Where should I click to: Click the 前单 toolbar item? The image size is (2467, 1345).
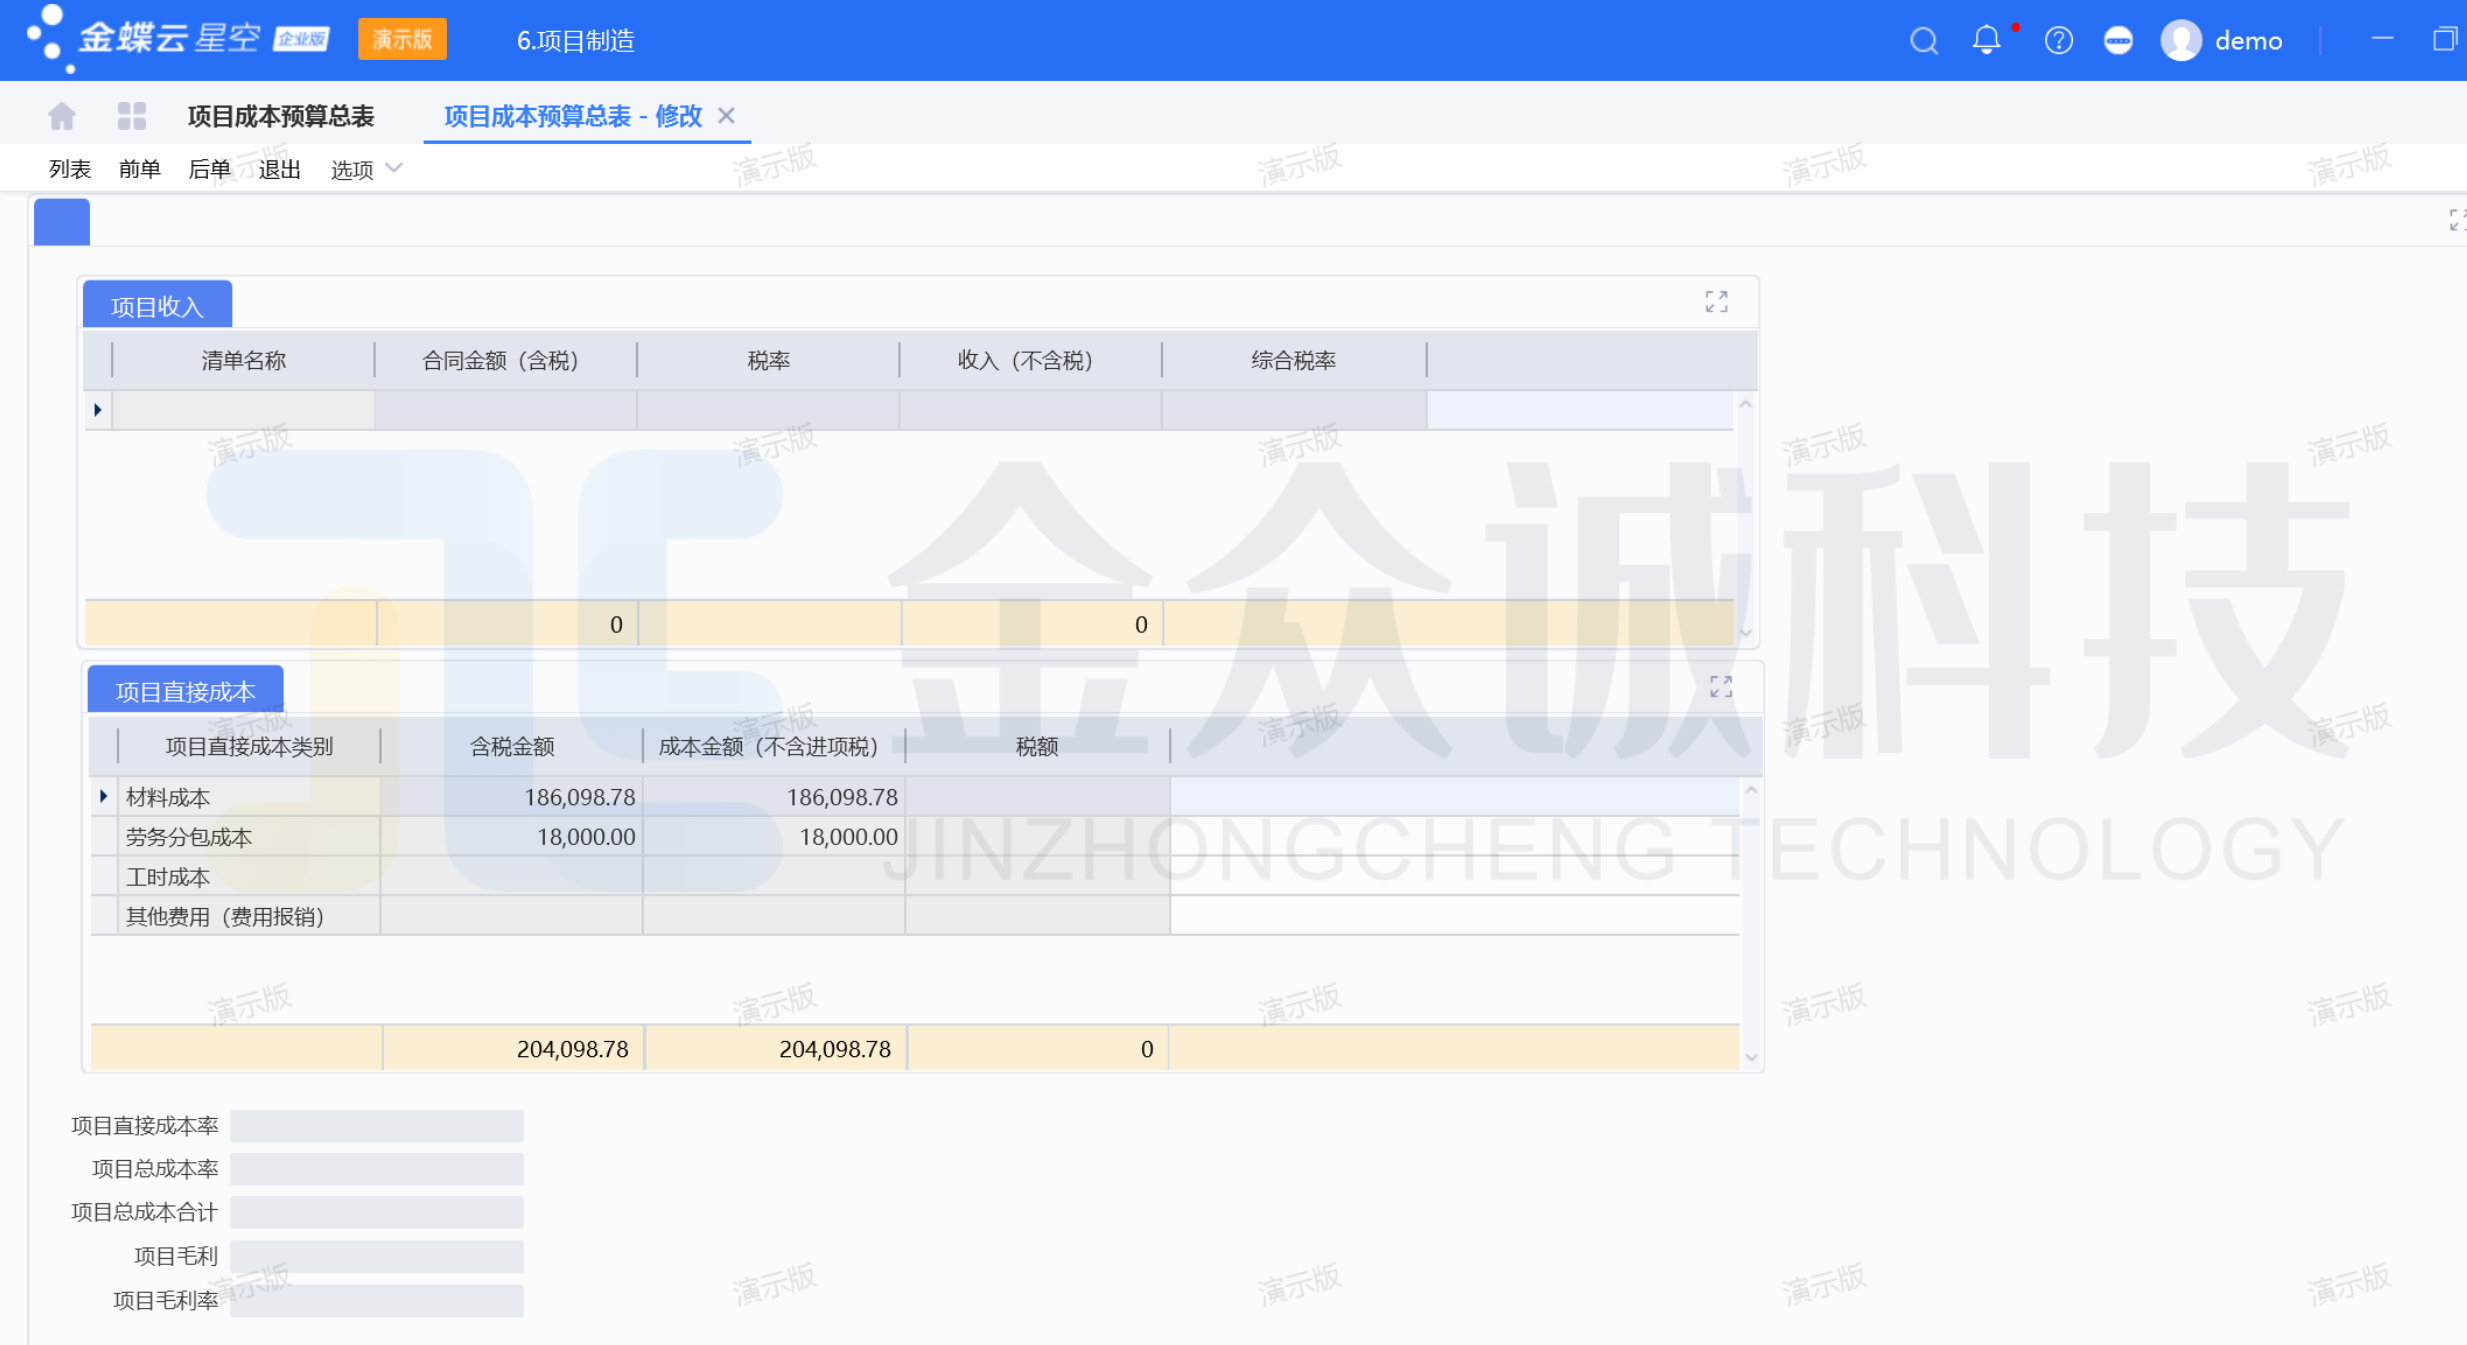(139, 170)
